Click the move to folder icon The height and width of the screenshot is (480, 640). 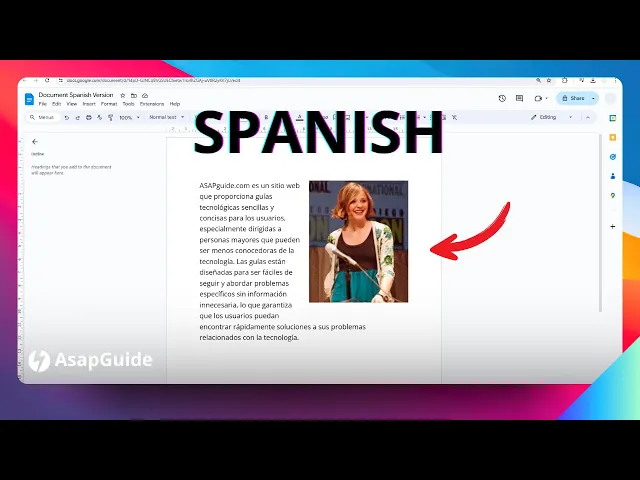(134, 95)
